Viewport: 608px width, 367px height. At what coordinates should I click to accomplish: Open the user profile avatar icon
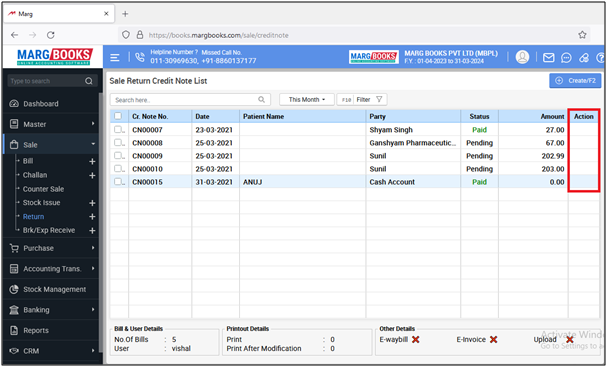tap(522, 57)
